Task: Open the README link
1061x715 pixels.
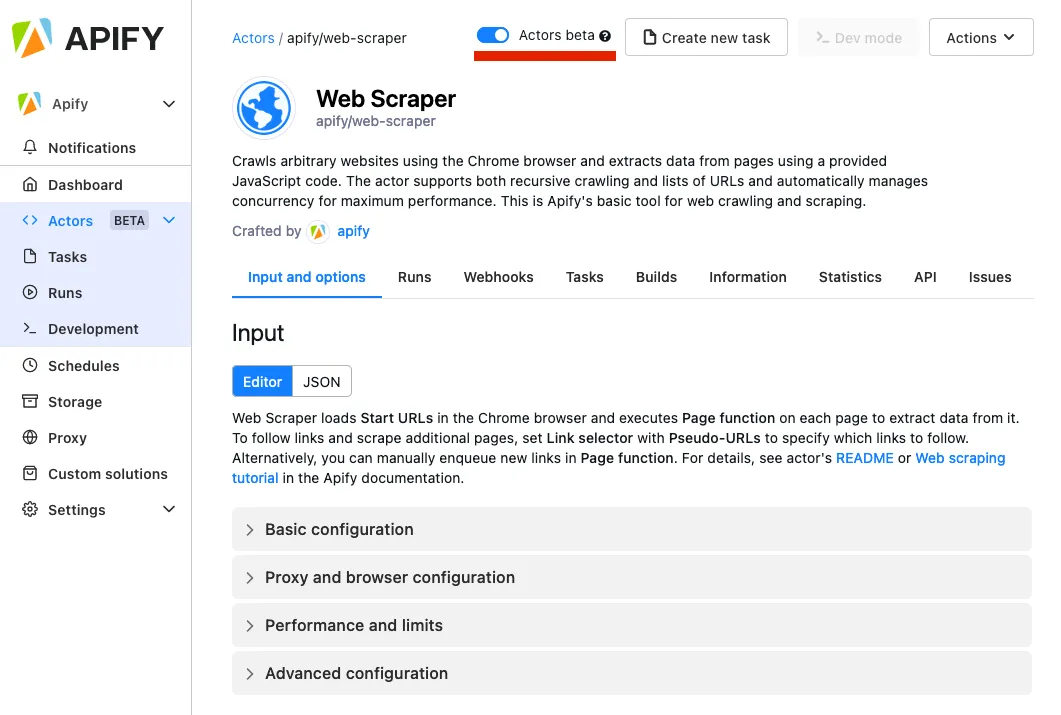Action: [x=865, y=458]
